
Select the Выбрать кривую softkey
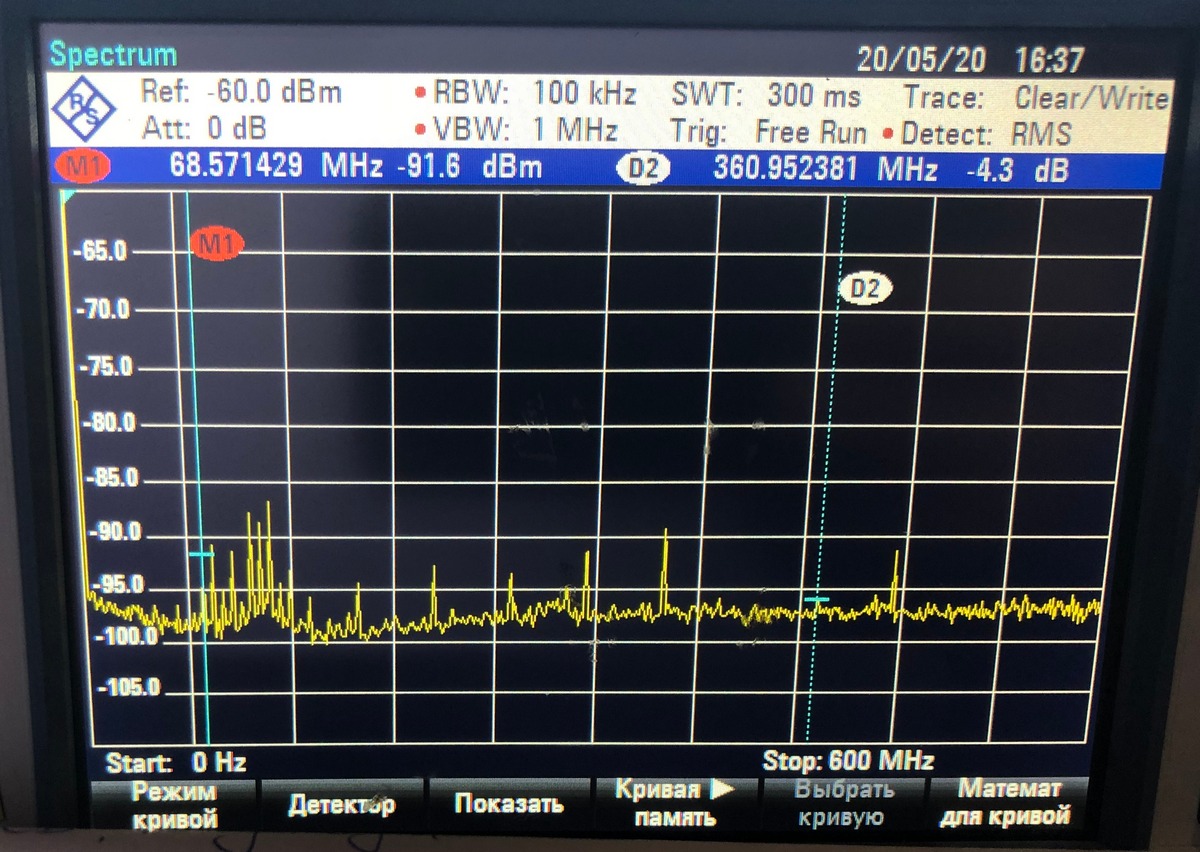pos(842,803)
